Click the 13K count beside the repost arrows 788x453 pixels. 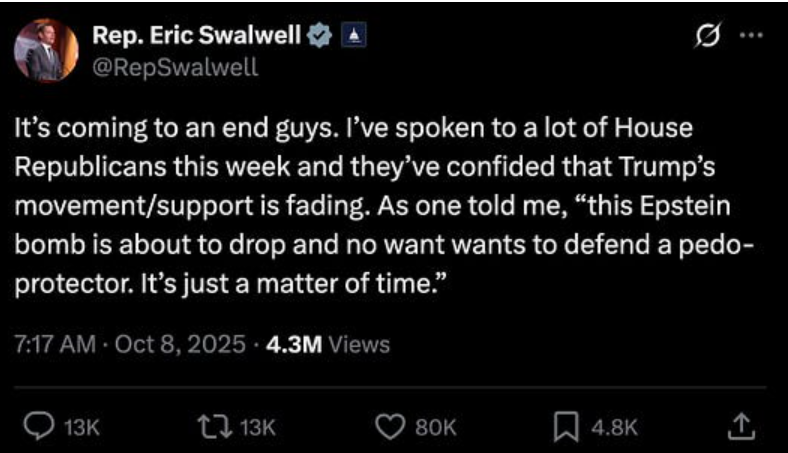pos(257,427)
